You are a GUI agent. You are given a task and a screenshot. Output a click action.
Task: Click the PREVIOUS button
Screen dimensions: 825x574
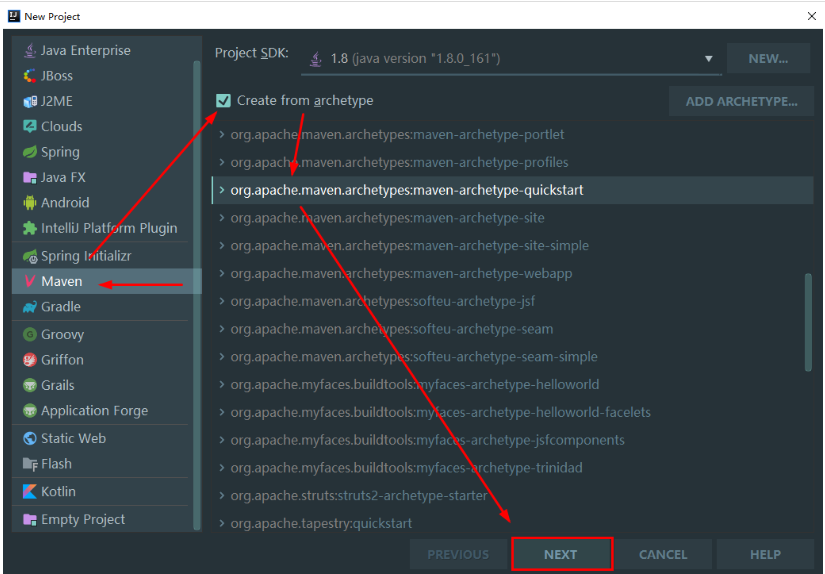coord(458,555)
